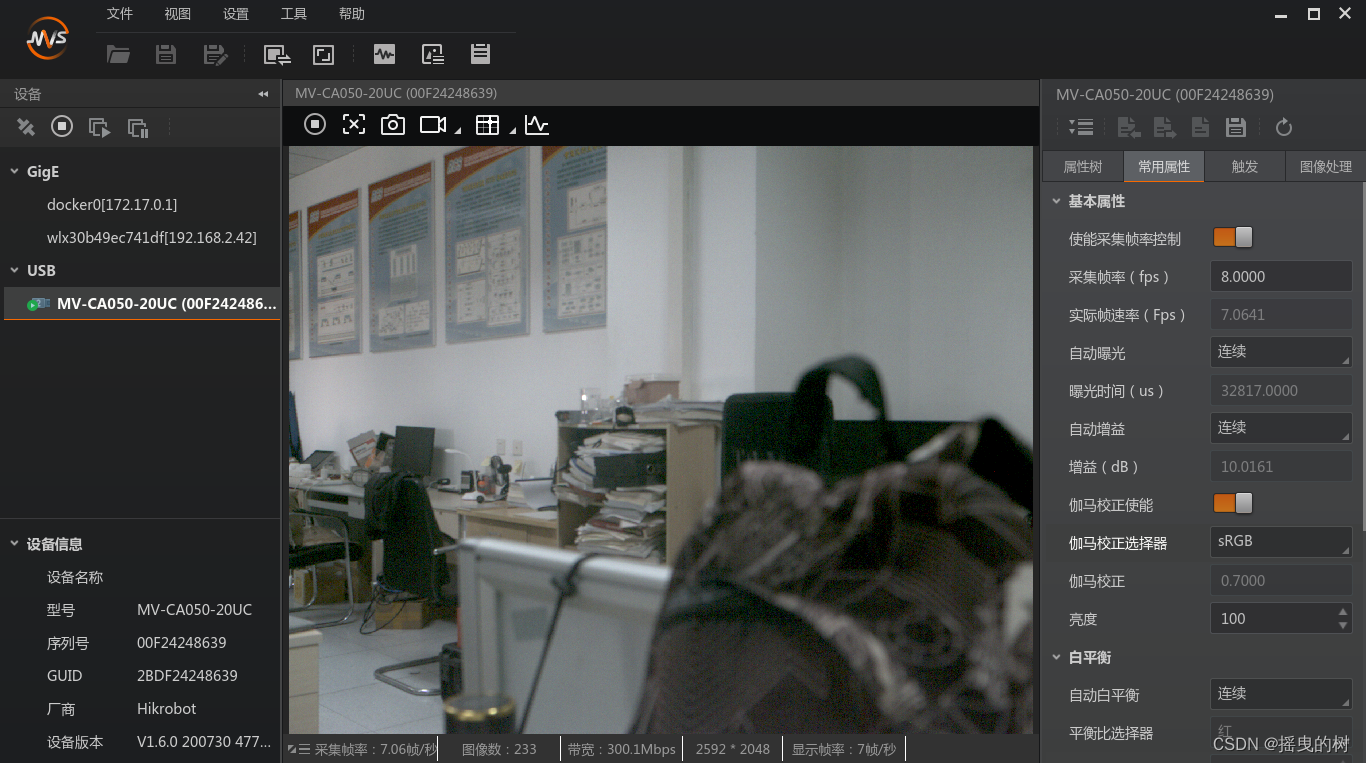This screenshot has height=763, width=1366.
Task: Click the batch stop acquisition icon
Action: 138,127
